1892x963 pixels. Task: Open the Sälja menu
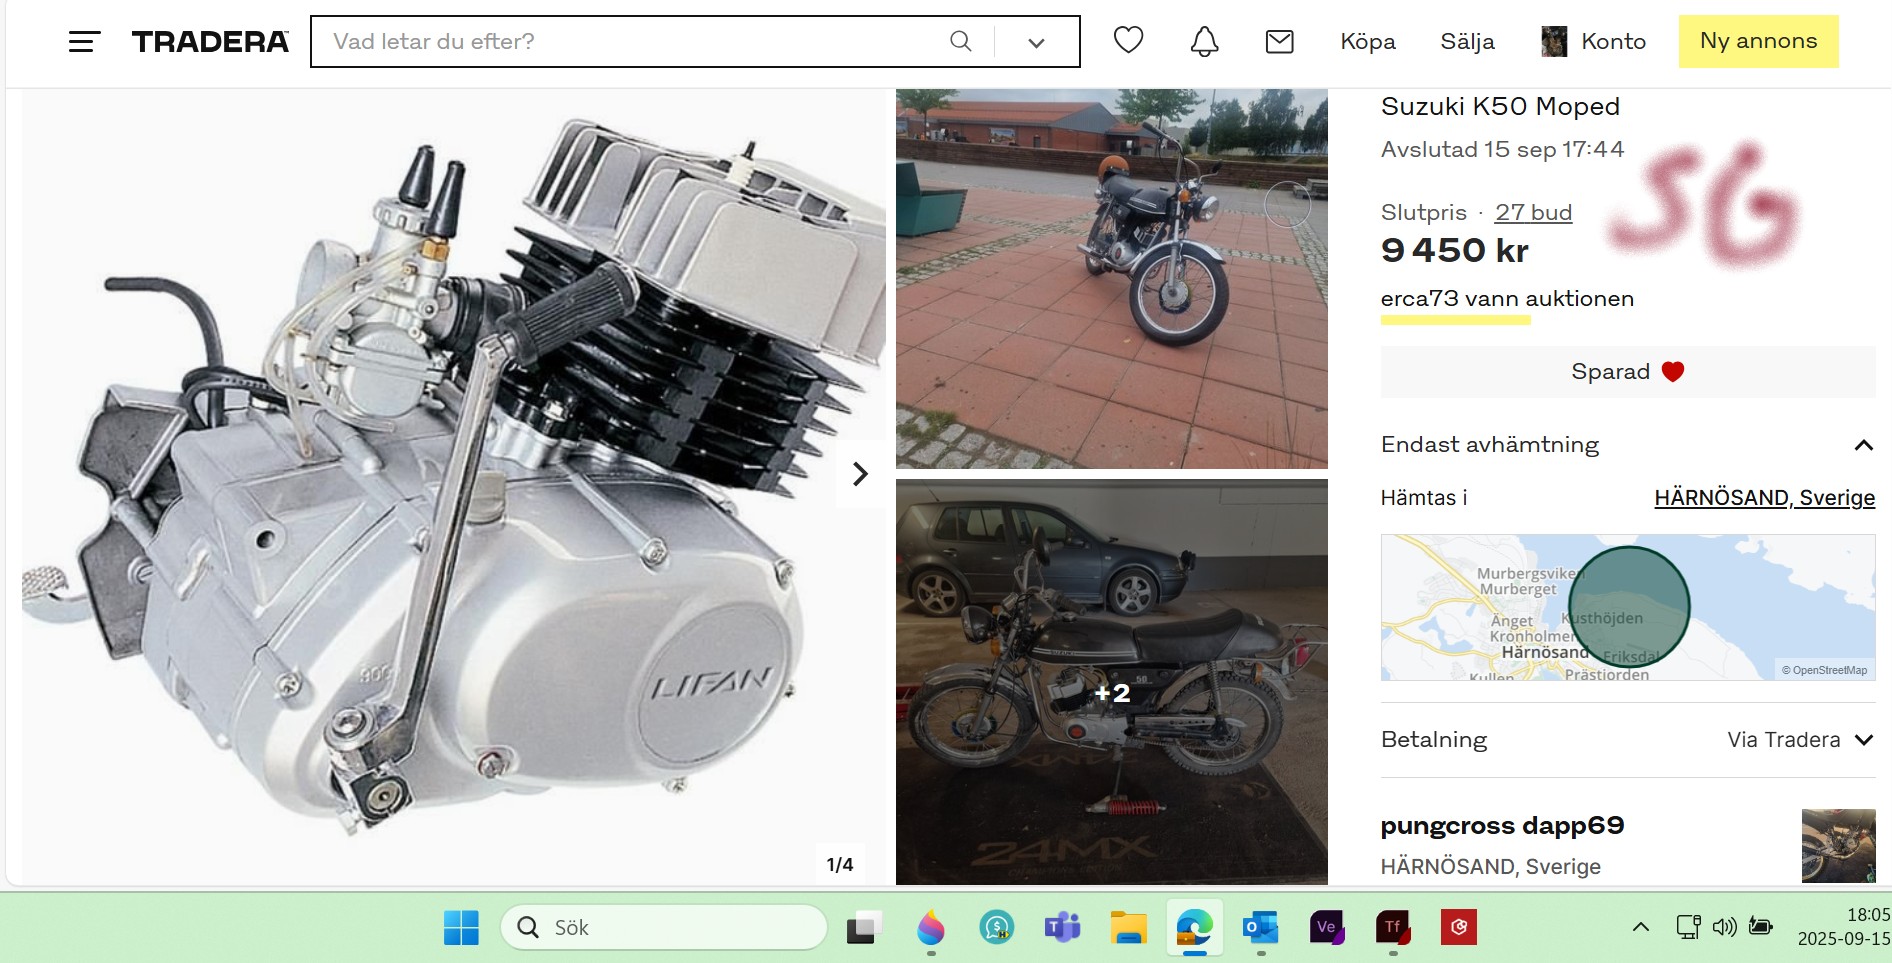[x=1467, y=42]
